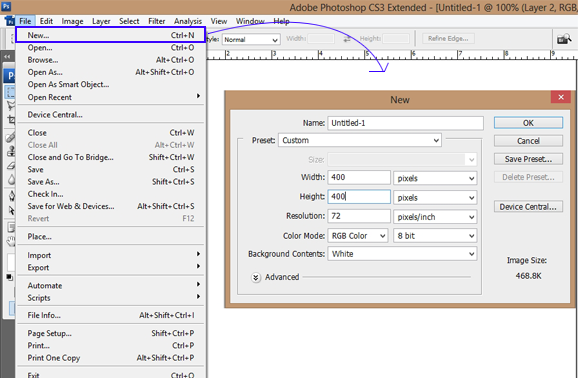Click the Ps icon beside the File menu

[x=10, y=21]
